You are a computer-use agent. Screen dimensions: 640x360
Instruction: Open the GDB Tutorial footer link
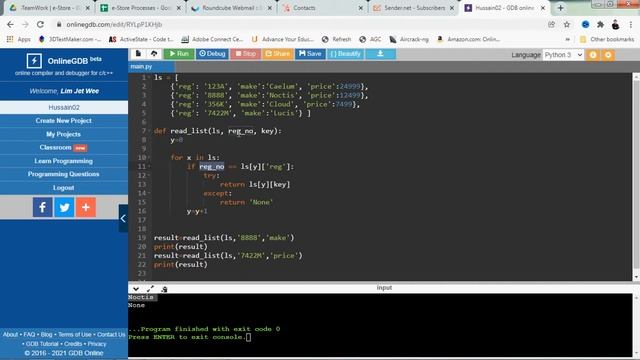42,344
